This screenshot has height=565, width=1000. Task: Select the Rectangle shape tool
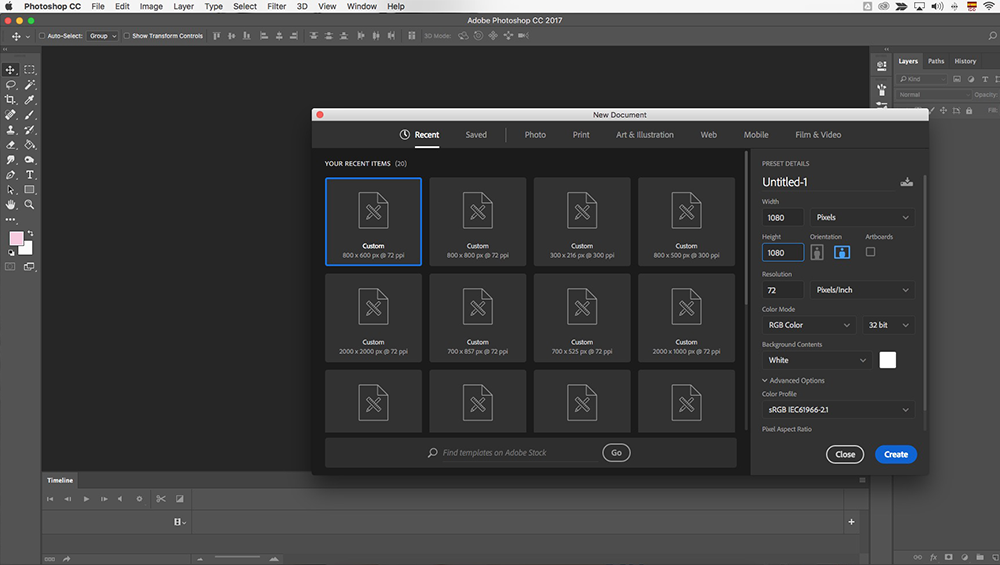(x=29, y=189)
